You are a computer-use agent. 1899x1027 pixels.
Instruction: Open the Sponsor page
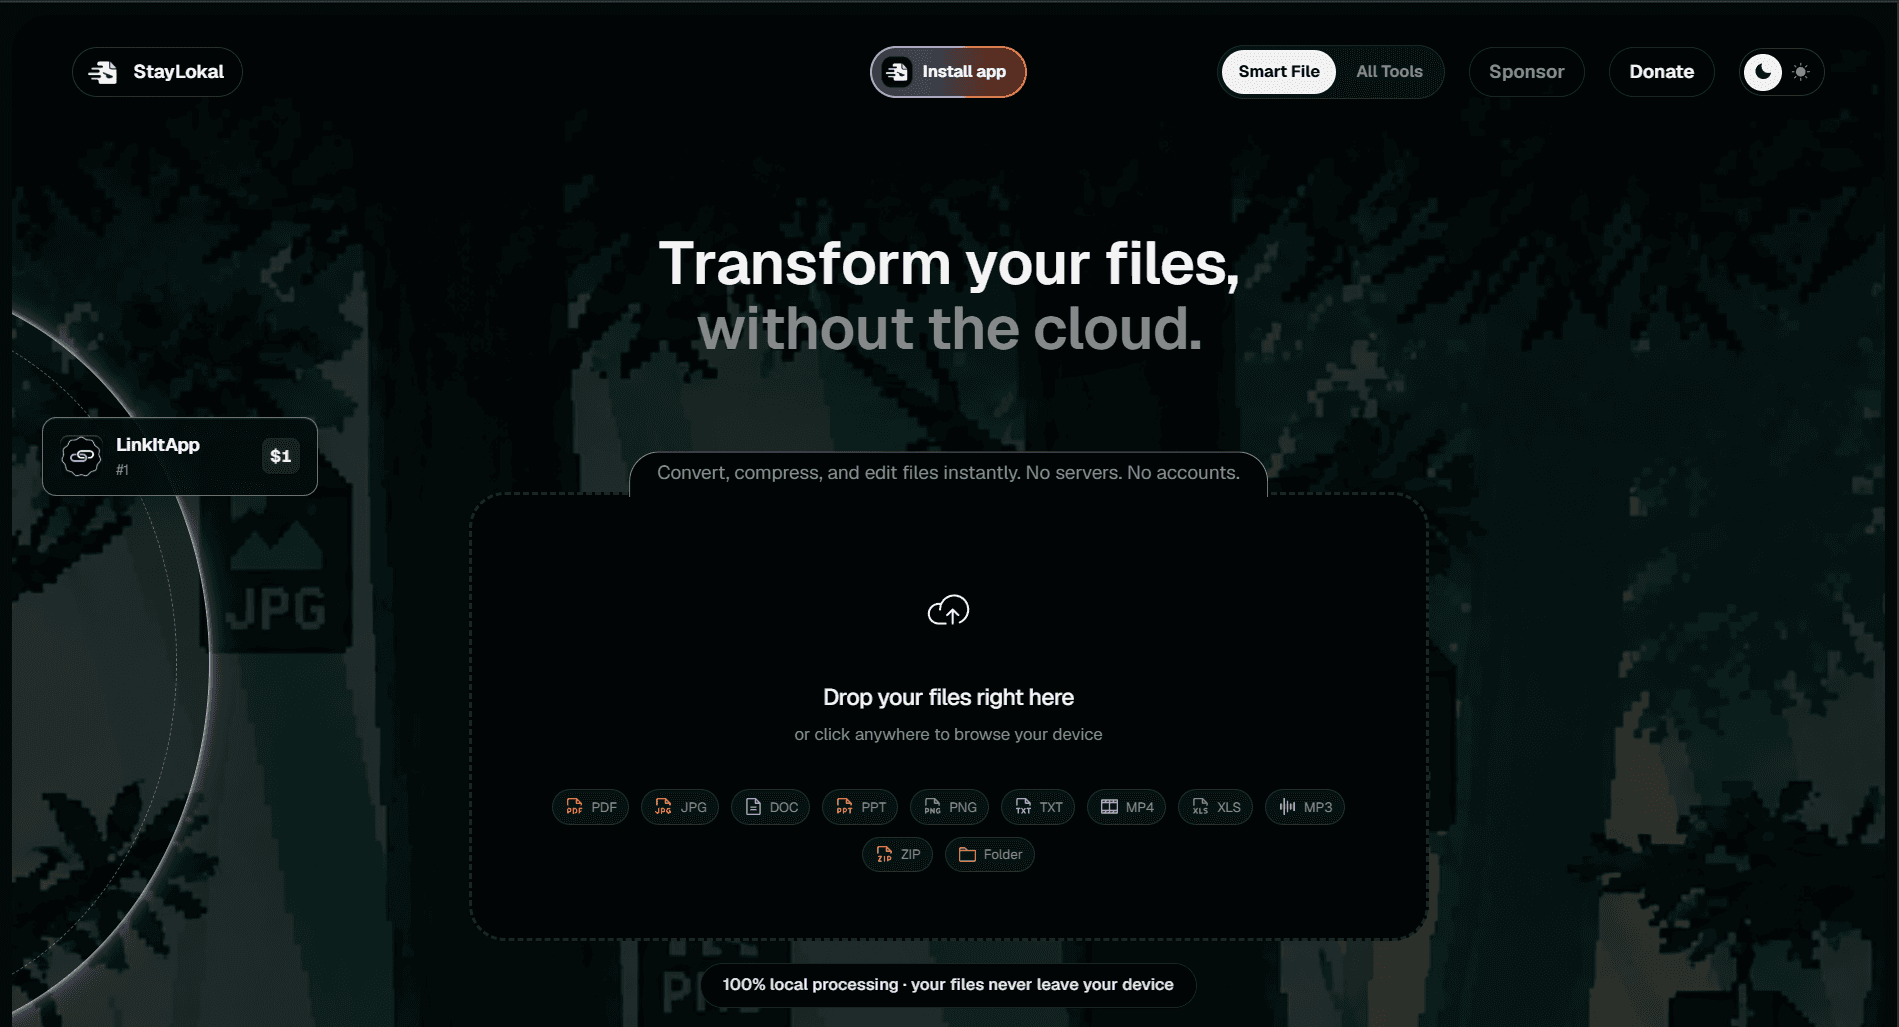[x=1526, y=72]
